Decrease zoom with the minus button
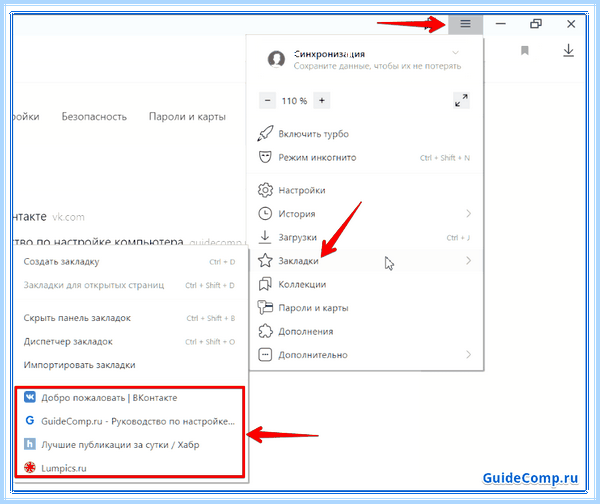This screenshot has width=600, height=504. (x=267, y=101)
